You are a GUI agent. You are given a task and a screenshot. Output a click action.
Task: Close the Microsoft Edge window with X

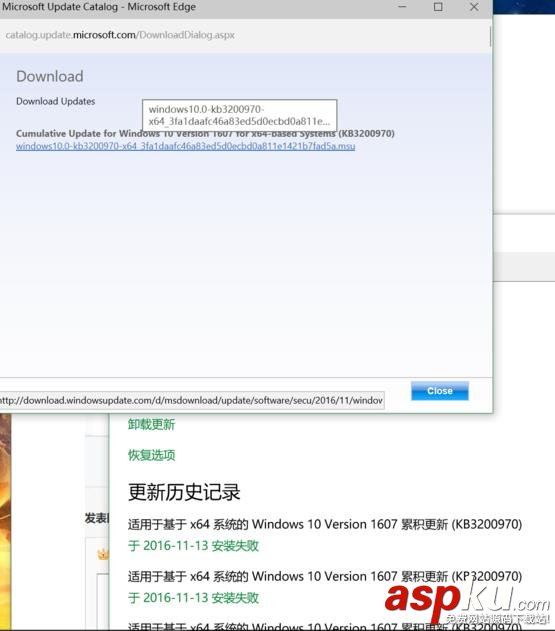[474, 7]
